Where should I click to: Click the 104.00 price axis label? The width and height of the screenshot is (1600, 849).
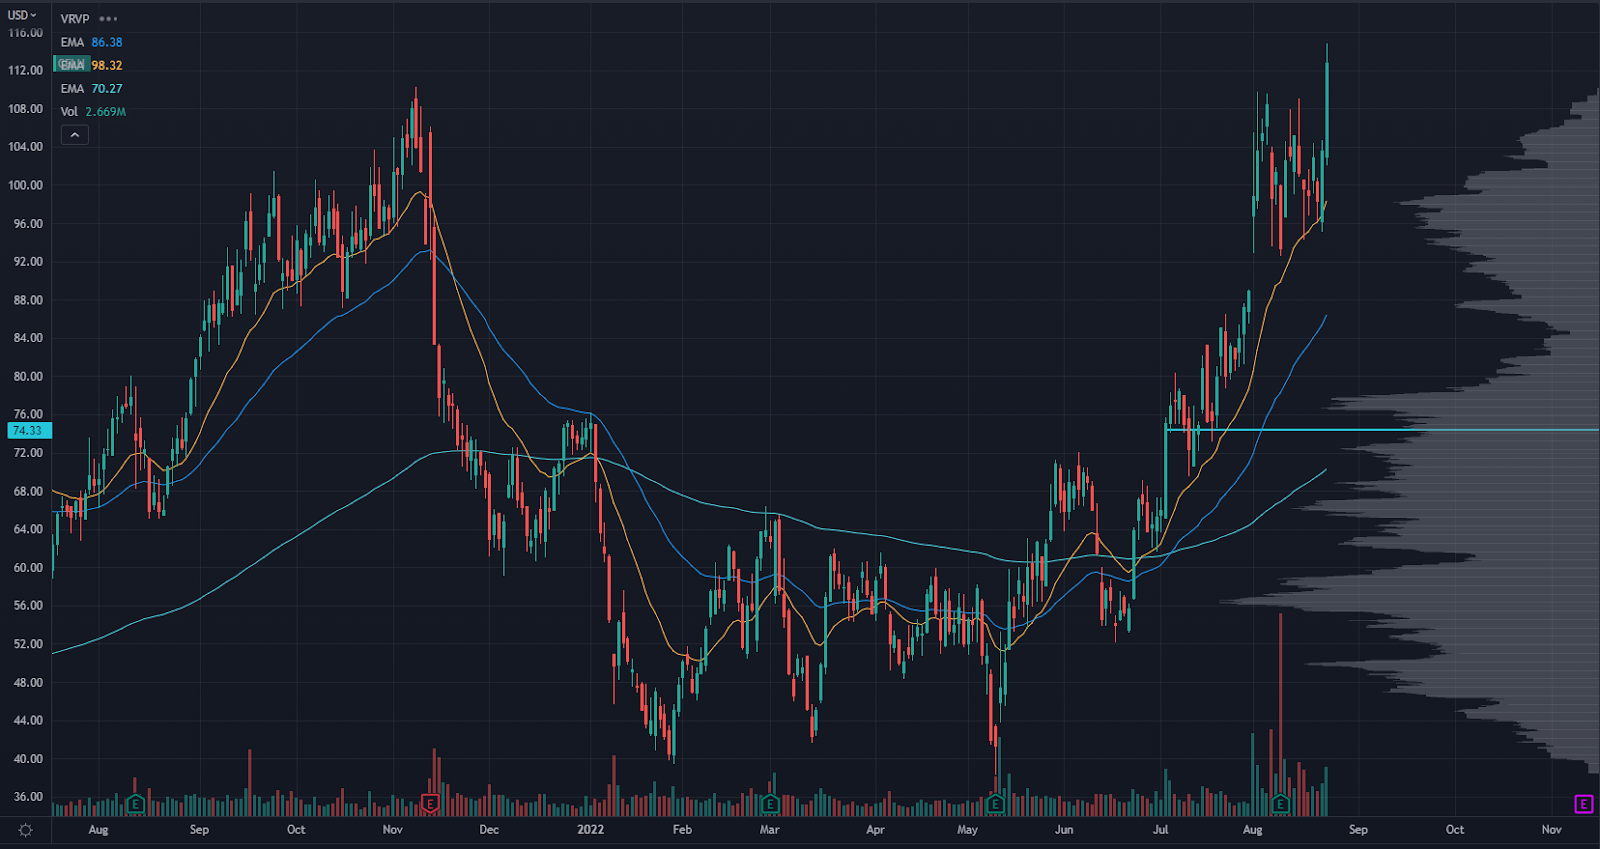[26, 147]
